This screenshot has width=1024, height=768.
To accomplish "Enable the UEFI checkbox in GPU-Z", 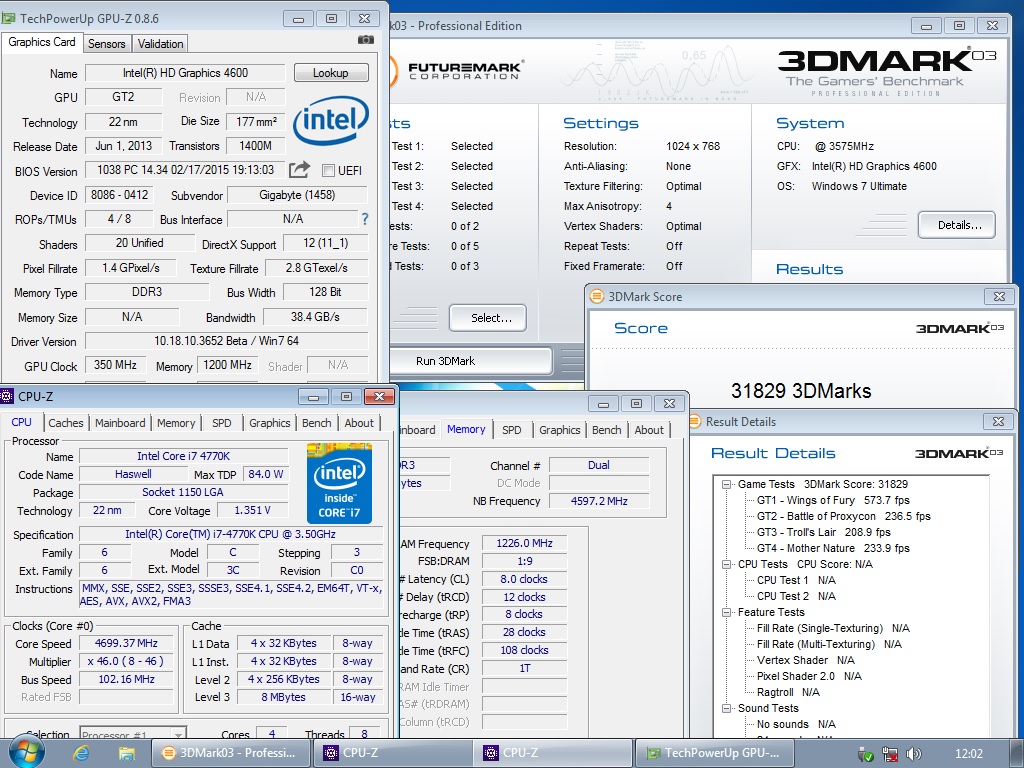I will [x=328, y=171].
